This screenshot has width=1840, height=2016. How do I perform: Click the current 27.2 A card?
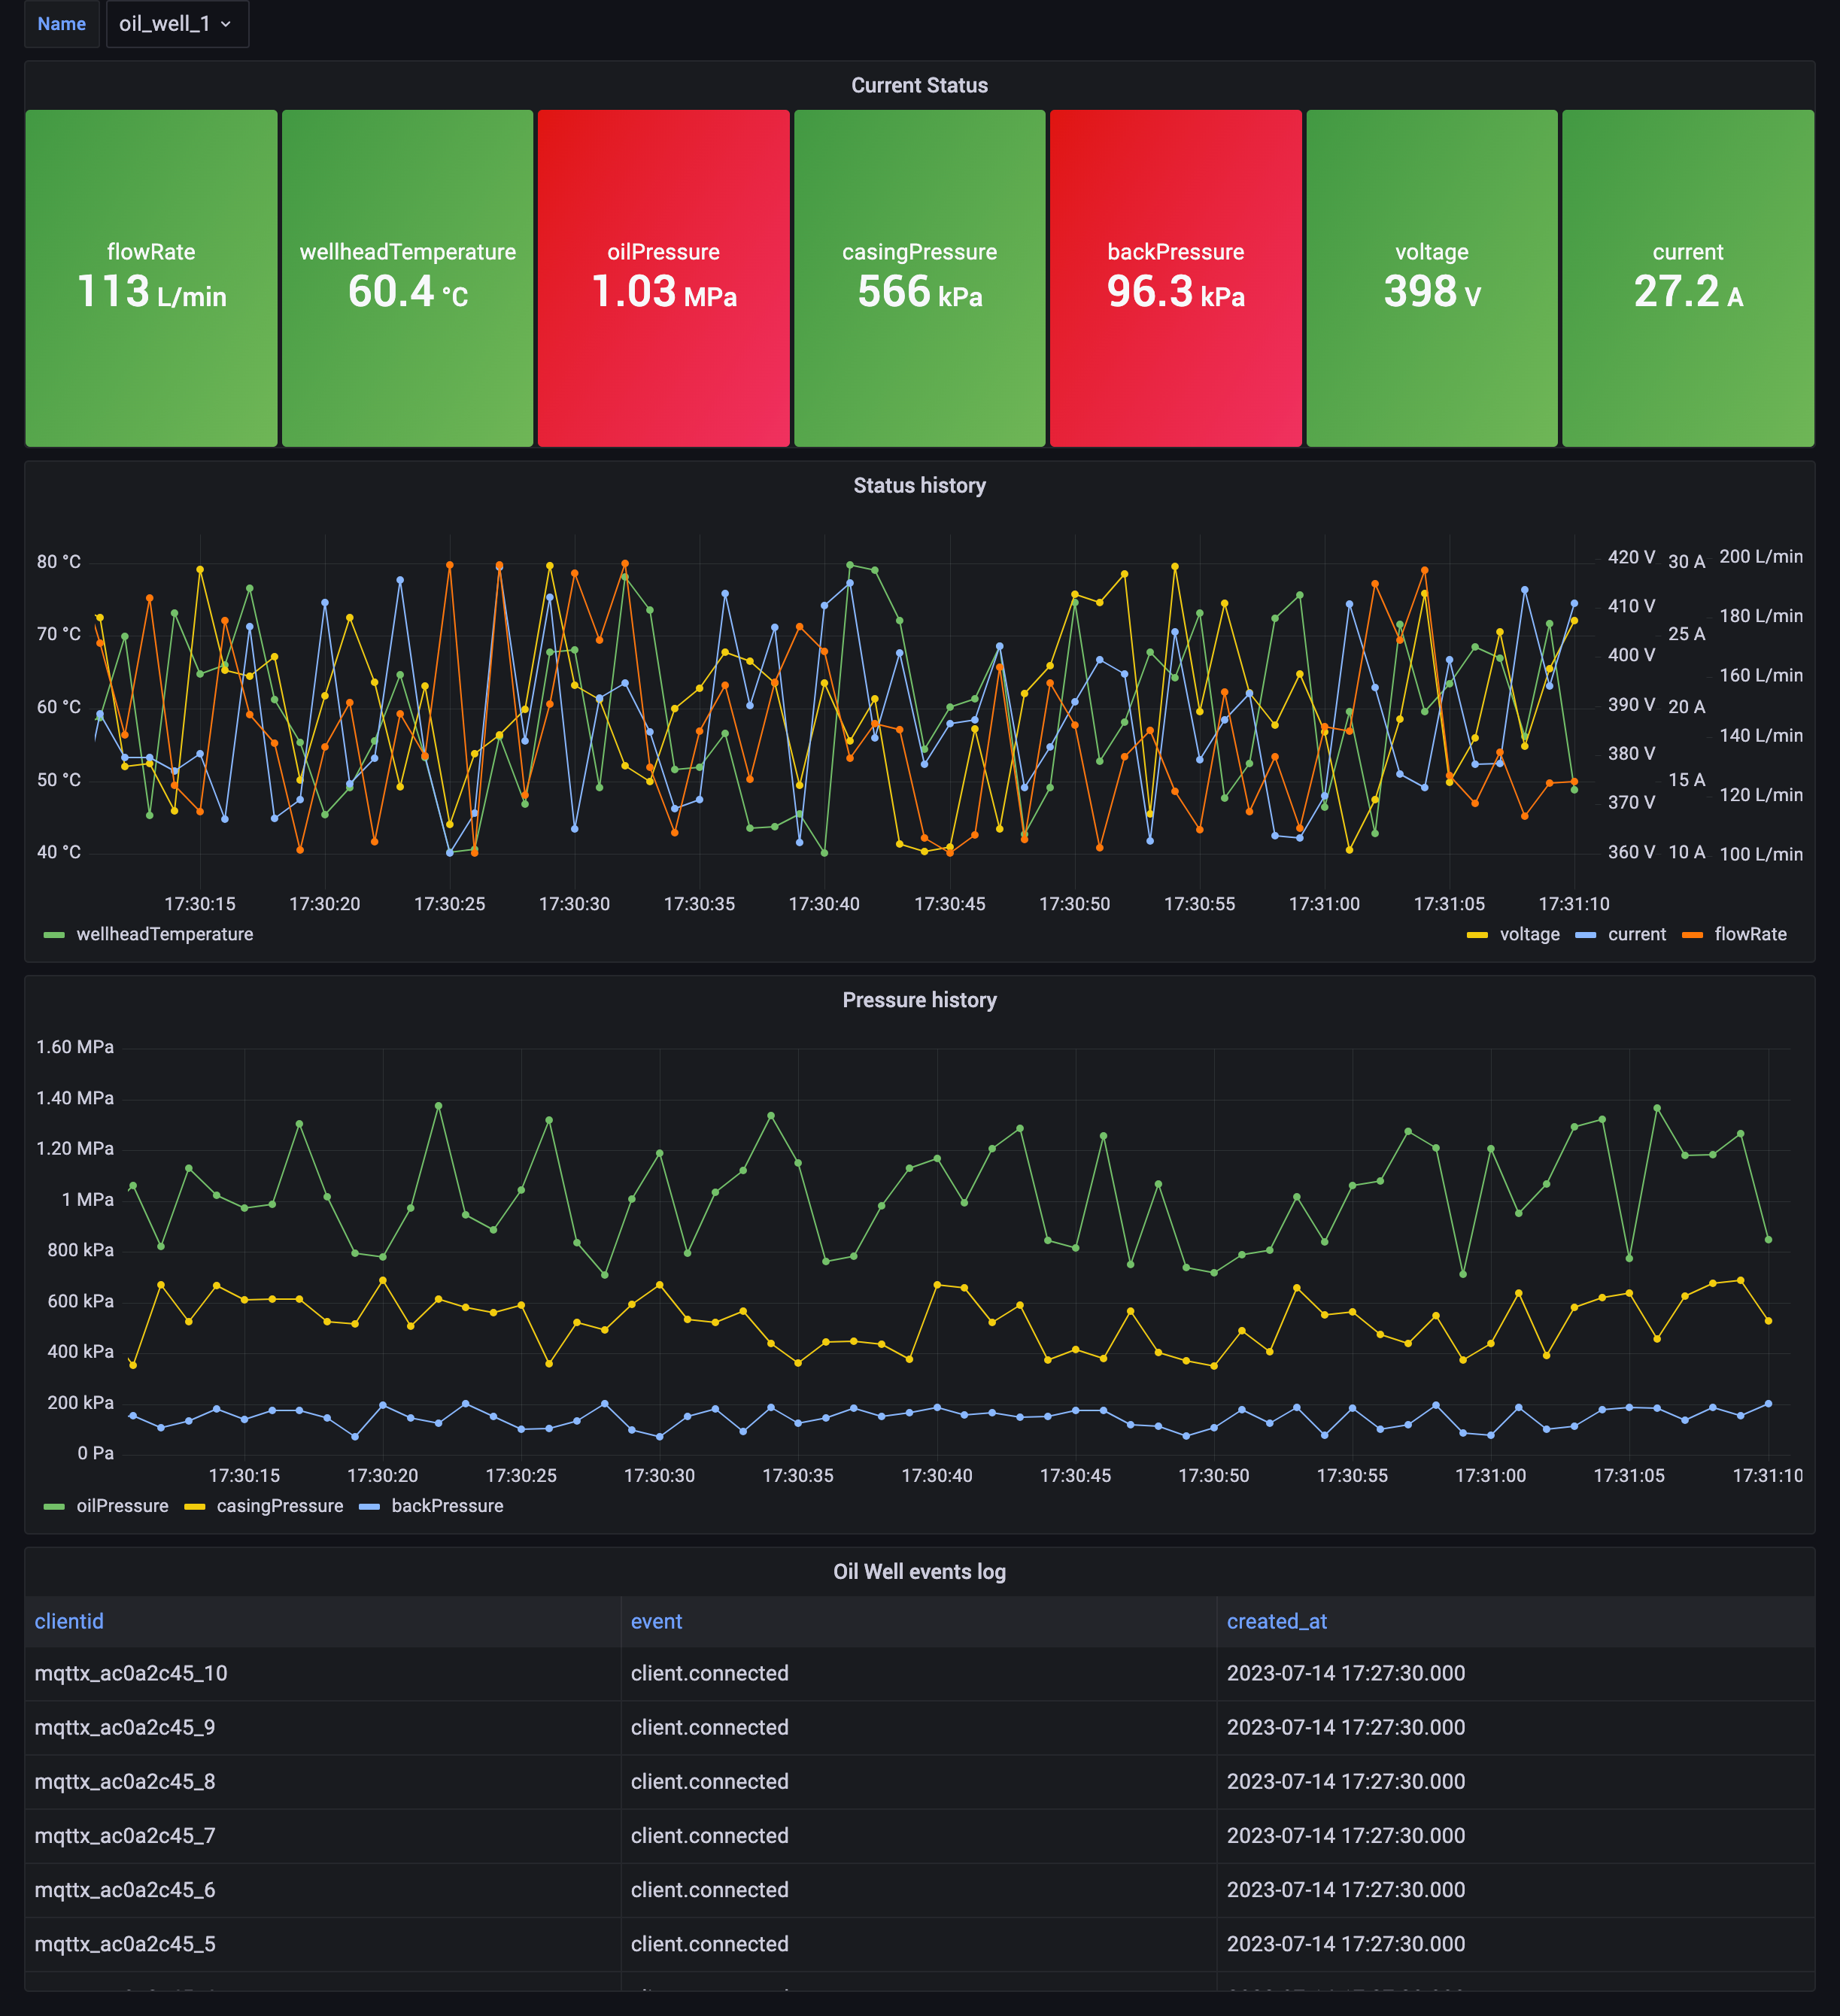click(x=1688, y=278)
